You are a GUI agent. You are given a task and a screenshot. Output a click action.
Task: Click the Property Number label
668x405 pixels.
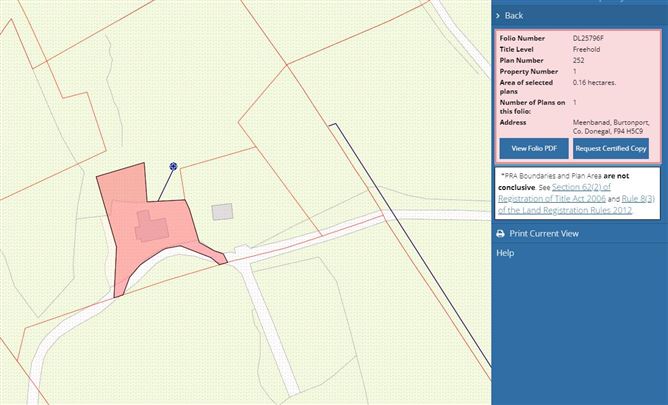pyautogui.click(x=529, y=72)
